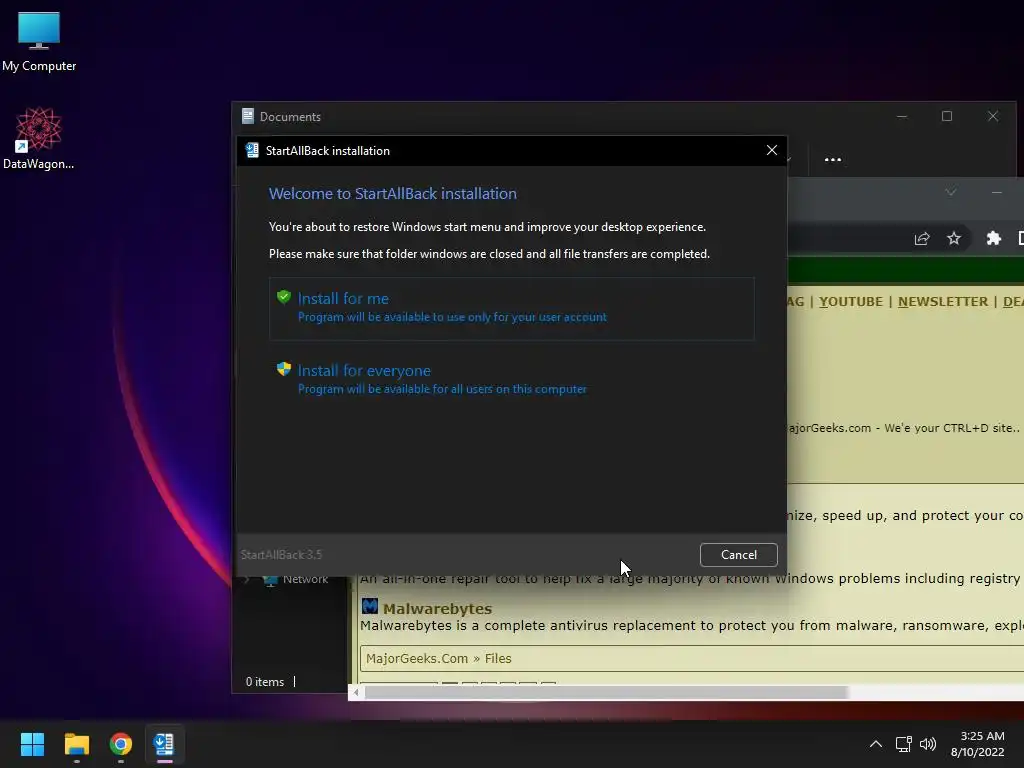Open network status tray icon
This screenshot has height=768, width=1024.
click(904, 744)
